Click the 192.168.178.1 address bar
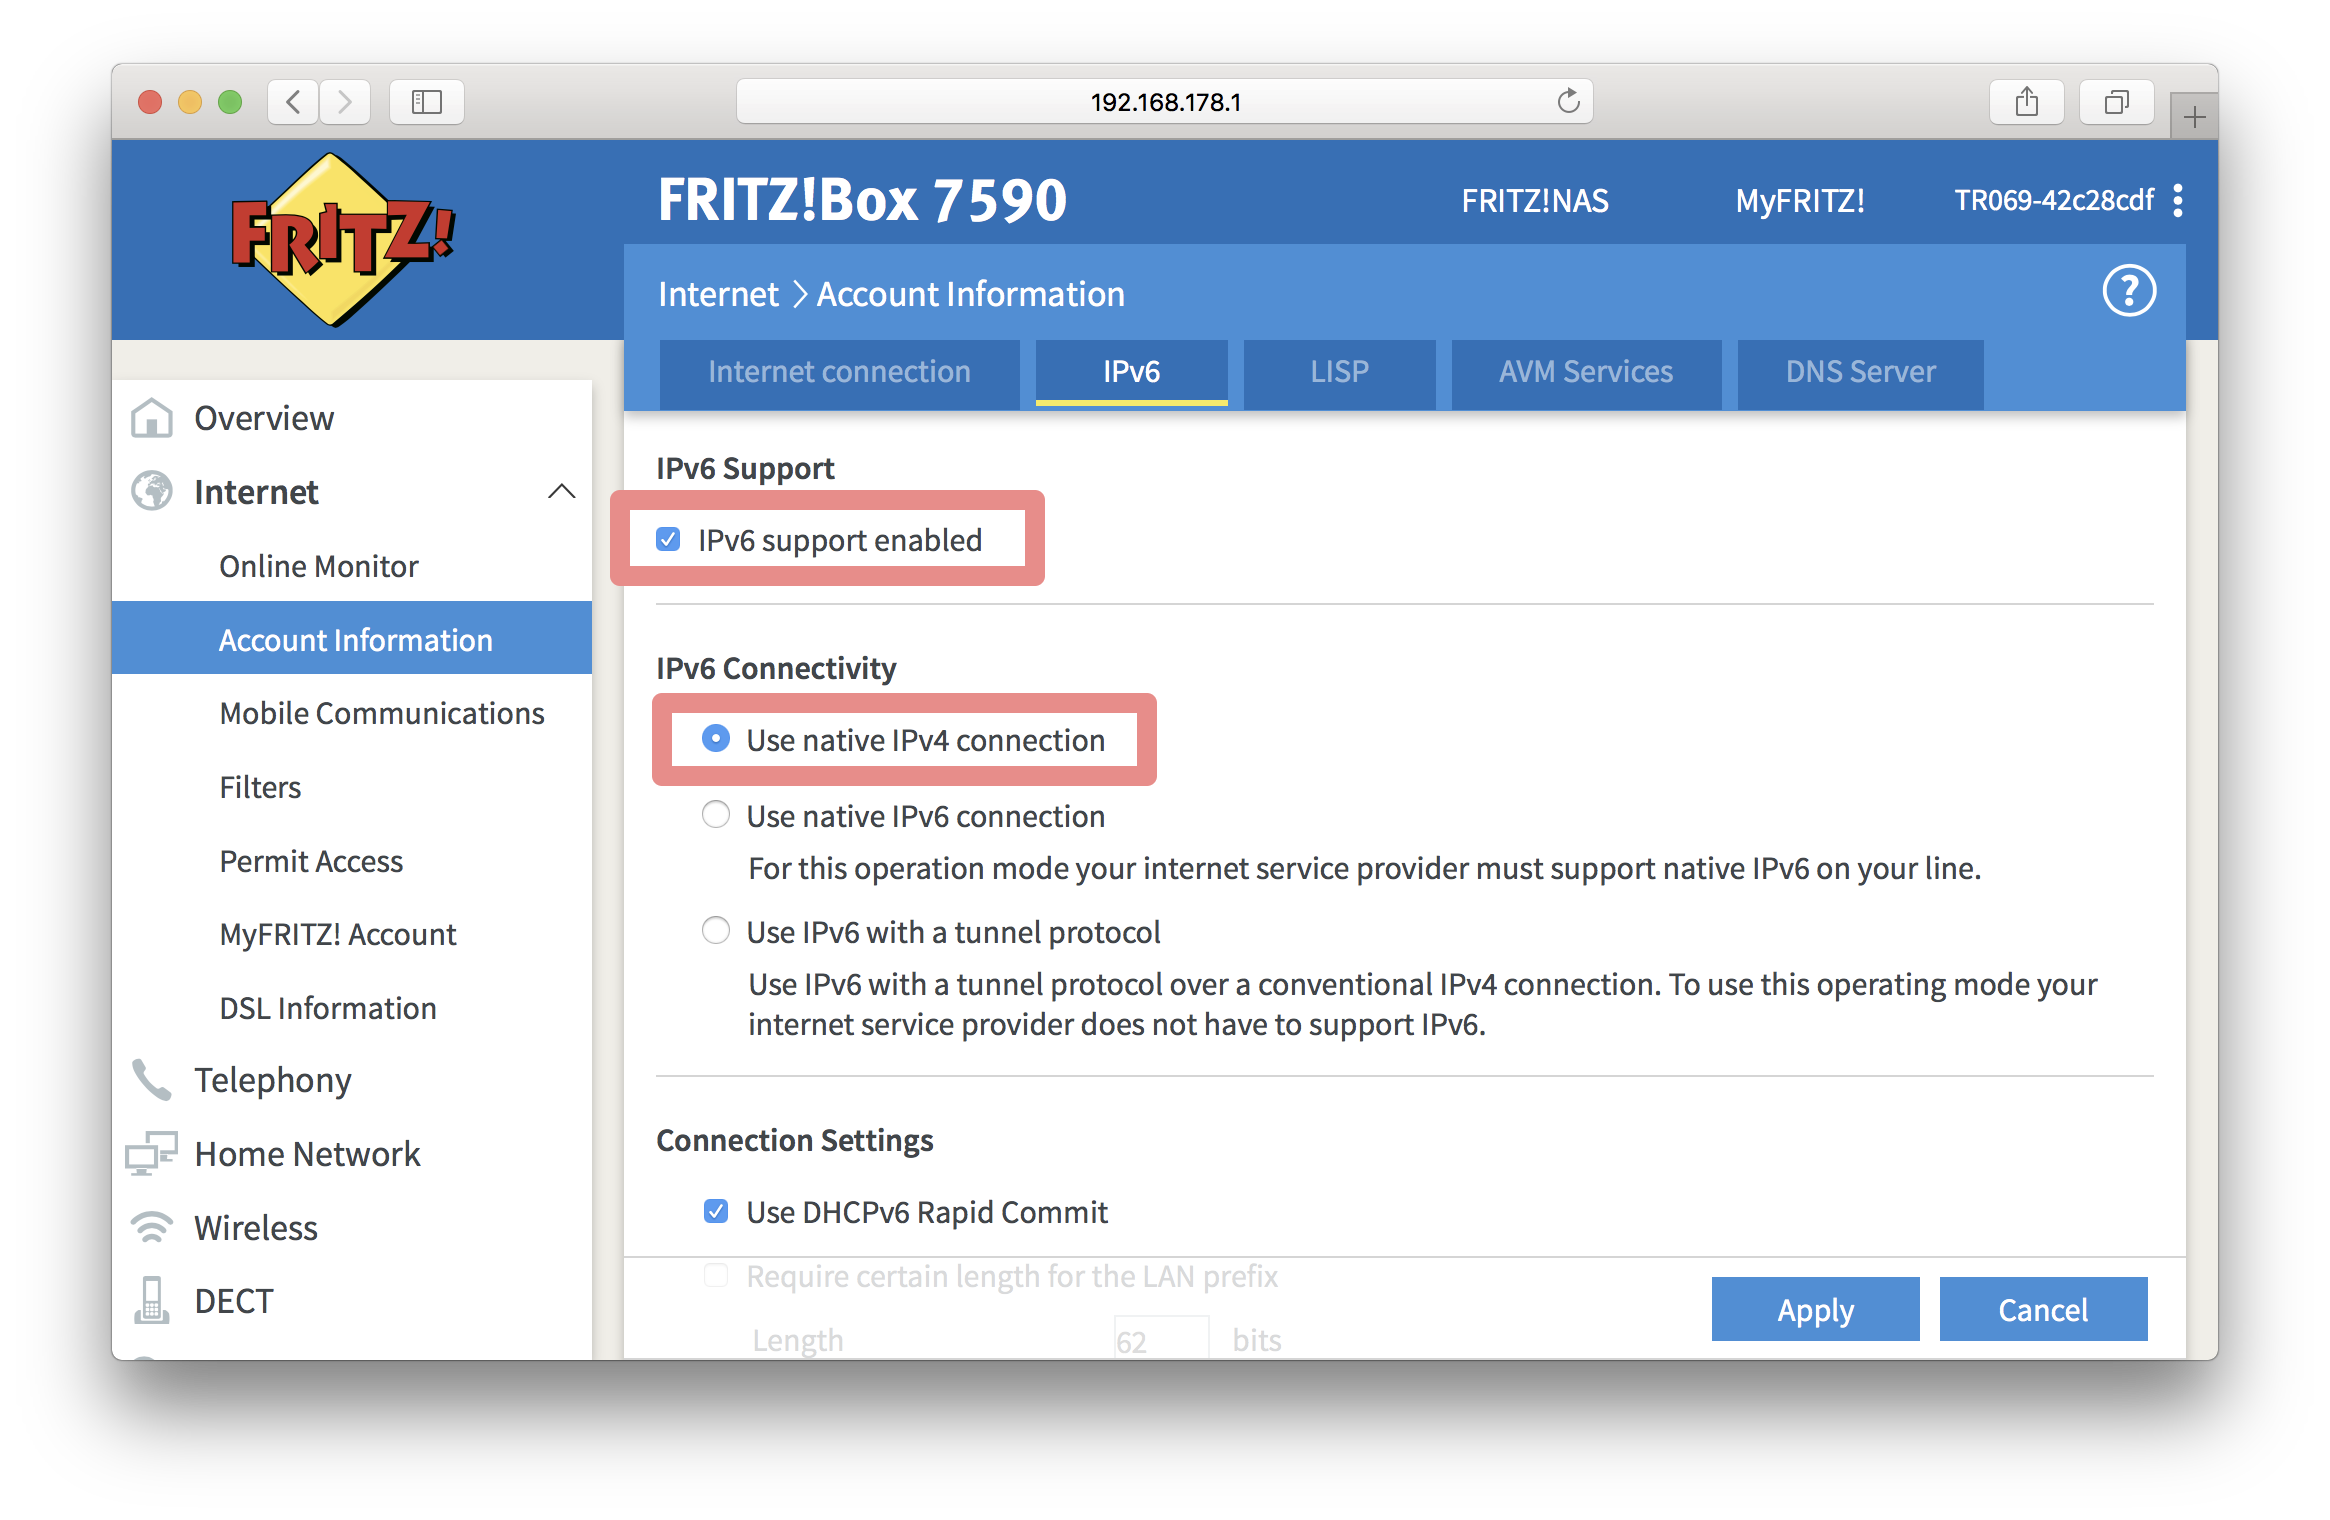This screenshot has width=2330, height=1520. coord(1165,102)
